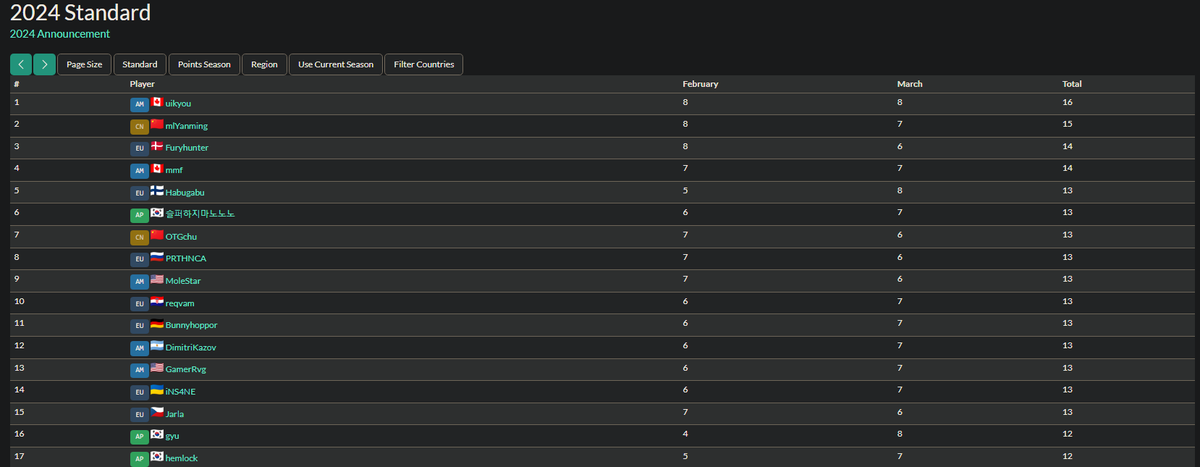Click China flag next to mlYanming
This screenshot has width=1200, height=467.
(x=157, y=125)
